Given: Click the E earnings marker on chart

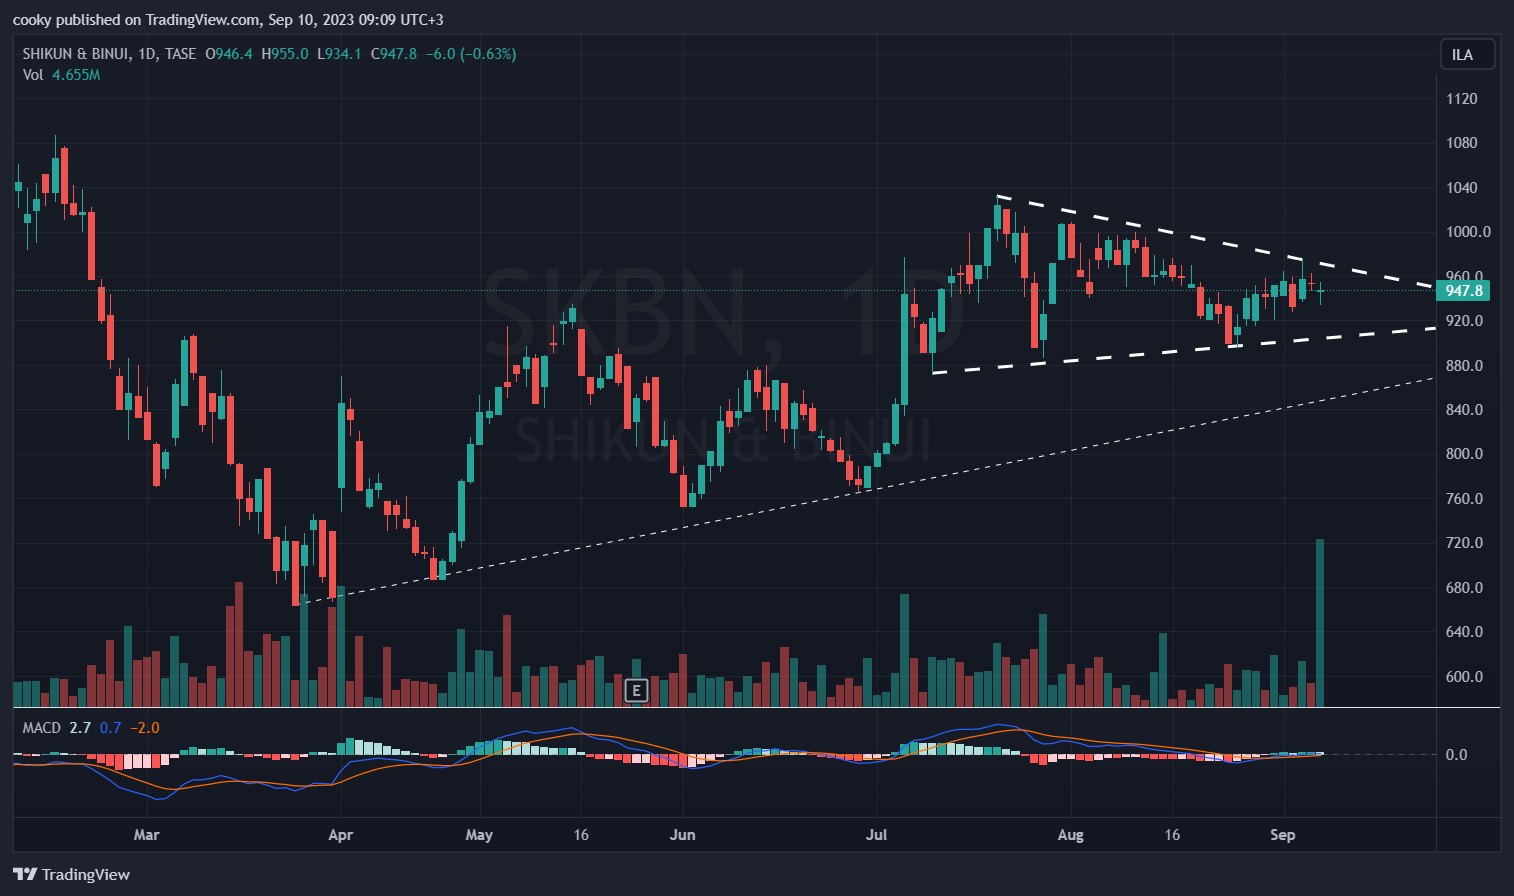Looking at the screenshot, I should pyautogui.click(x=636, y=690).
